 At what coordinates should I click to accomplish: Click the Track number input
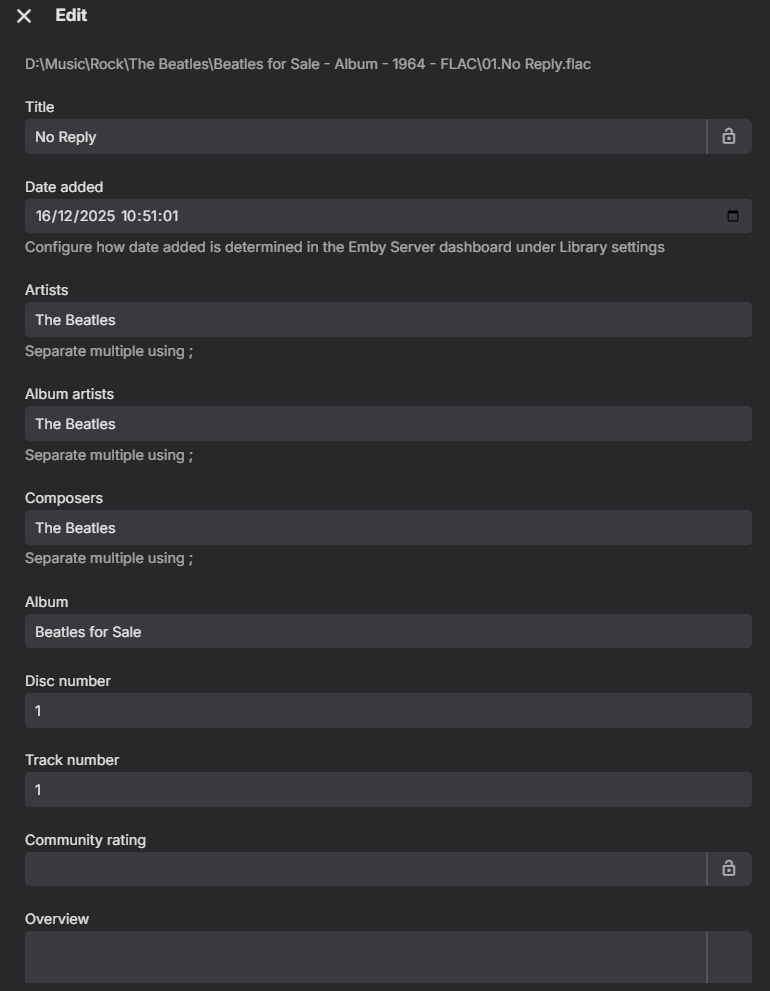388,790
